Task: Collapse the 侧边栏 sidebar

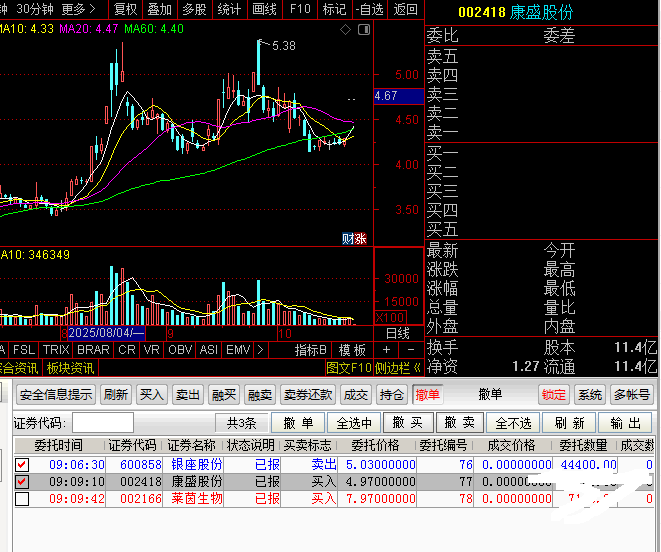Action: [x=398, y=368]
